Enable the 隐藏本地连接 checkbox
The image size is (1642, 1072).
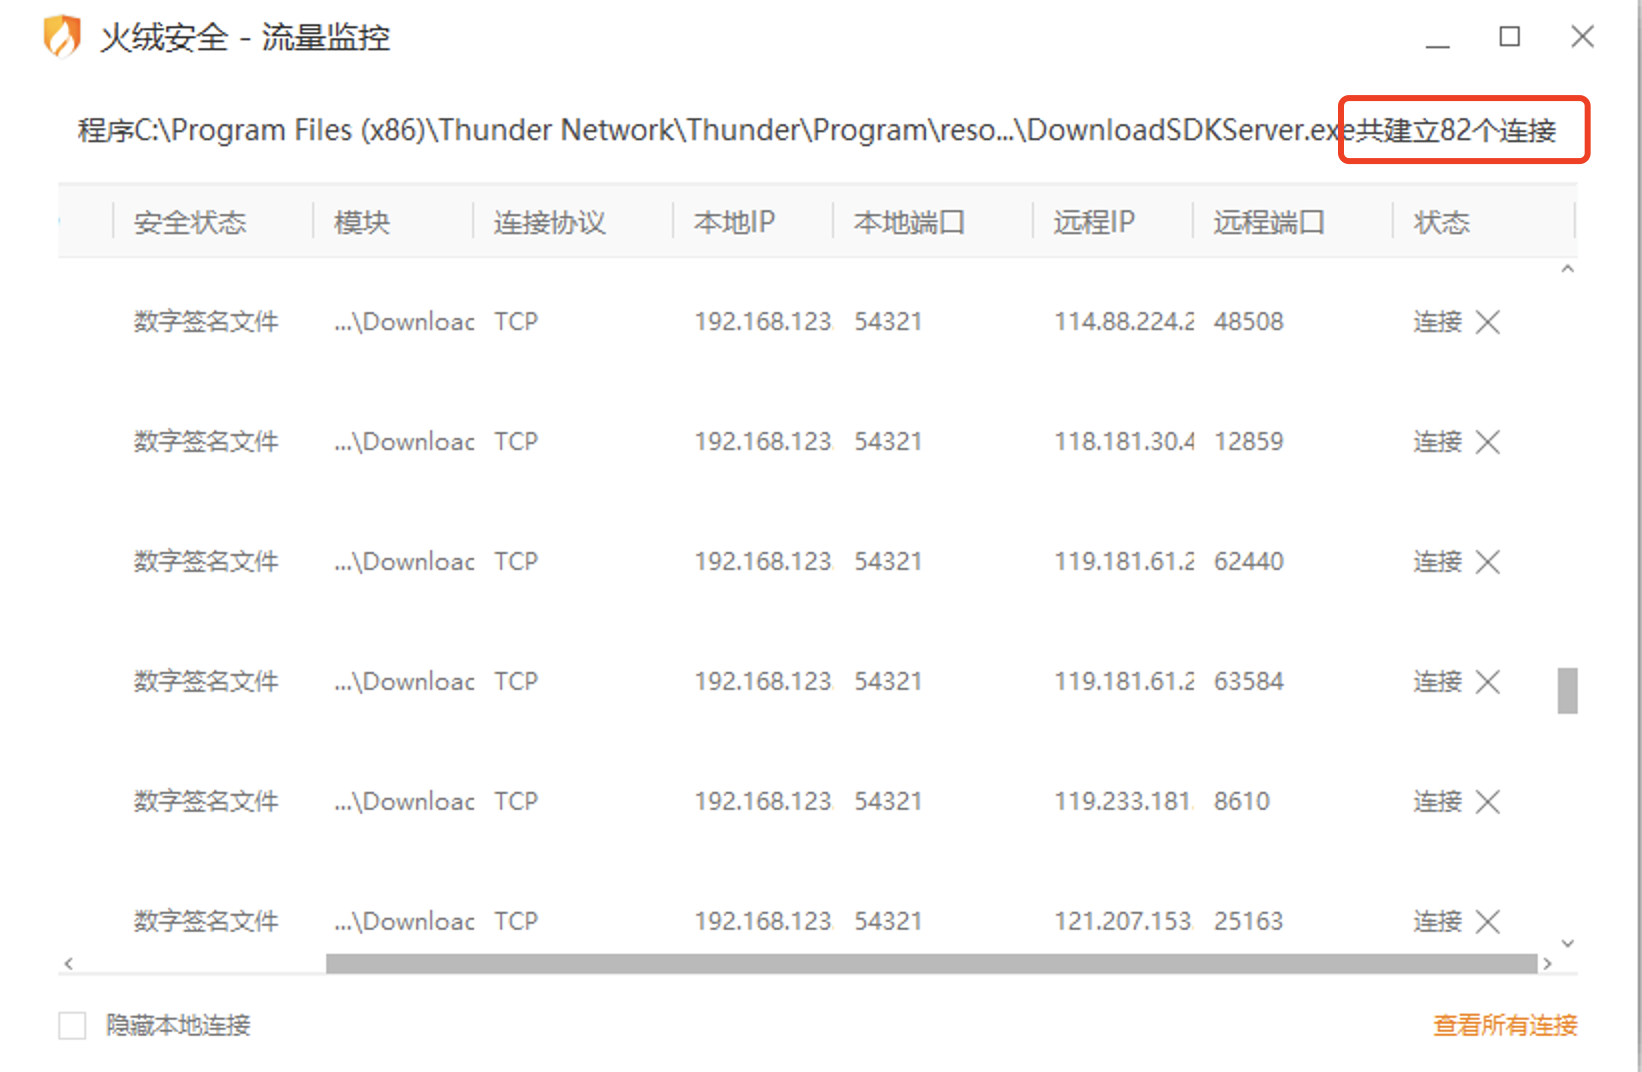click(x=72, y=1025)
